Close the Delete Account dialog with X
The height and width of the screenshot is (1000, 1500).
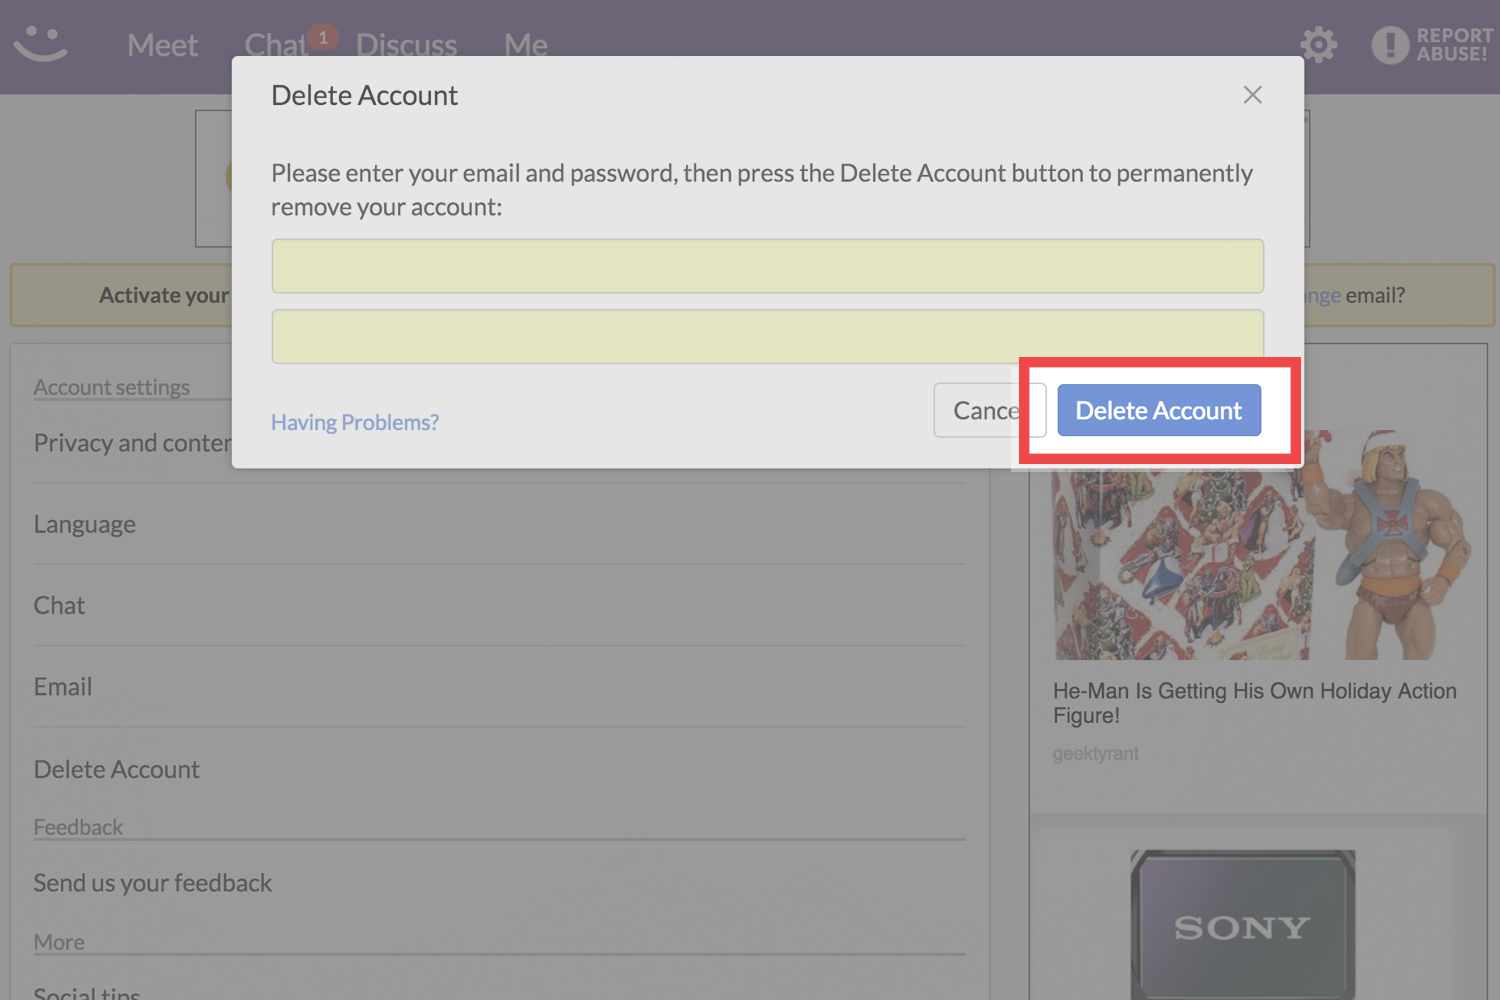[x=1252, y=95]
